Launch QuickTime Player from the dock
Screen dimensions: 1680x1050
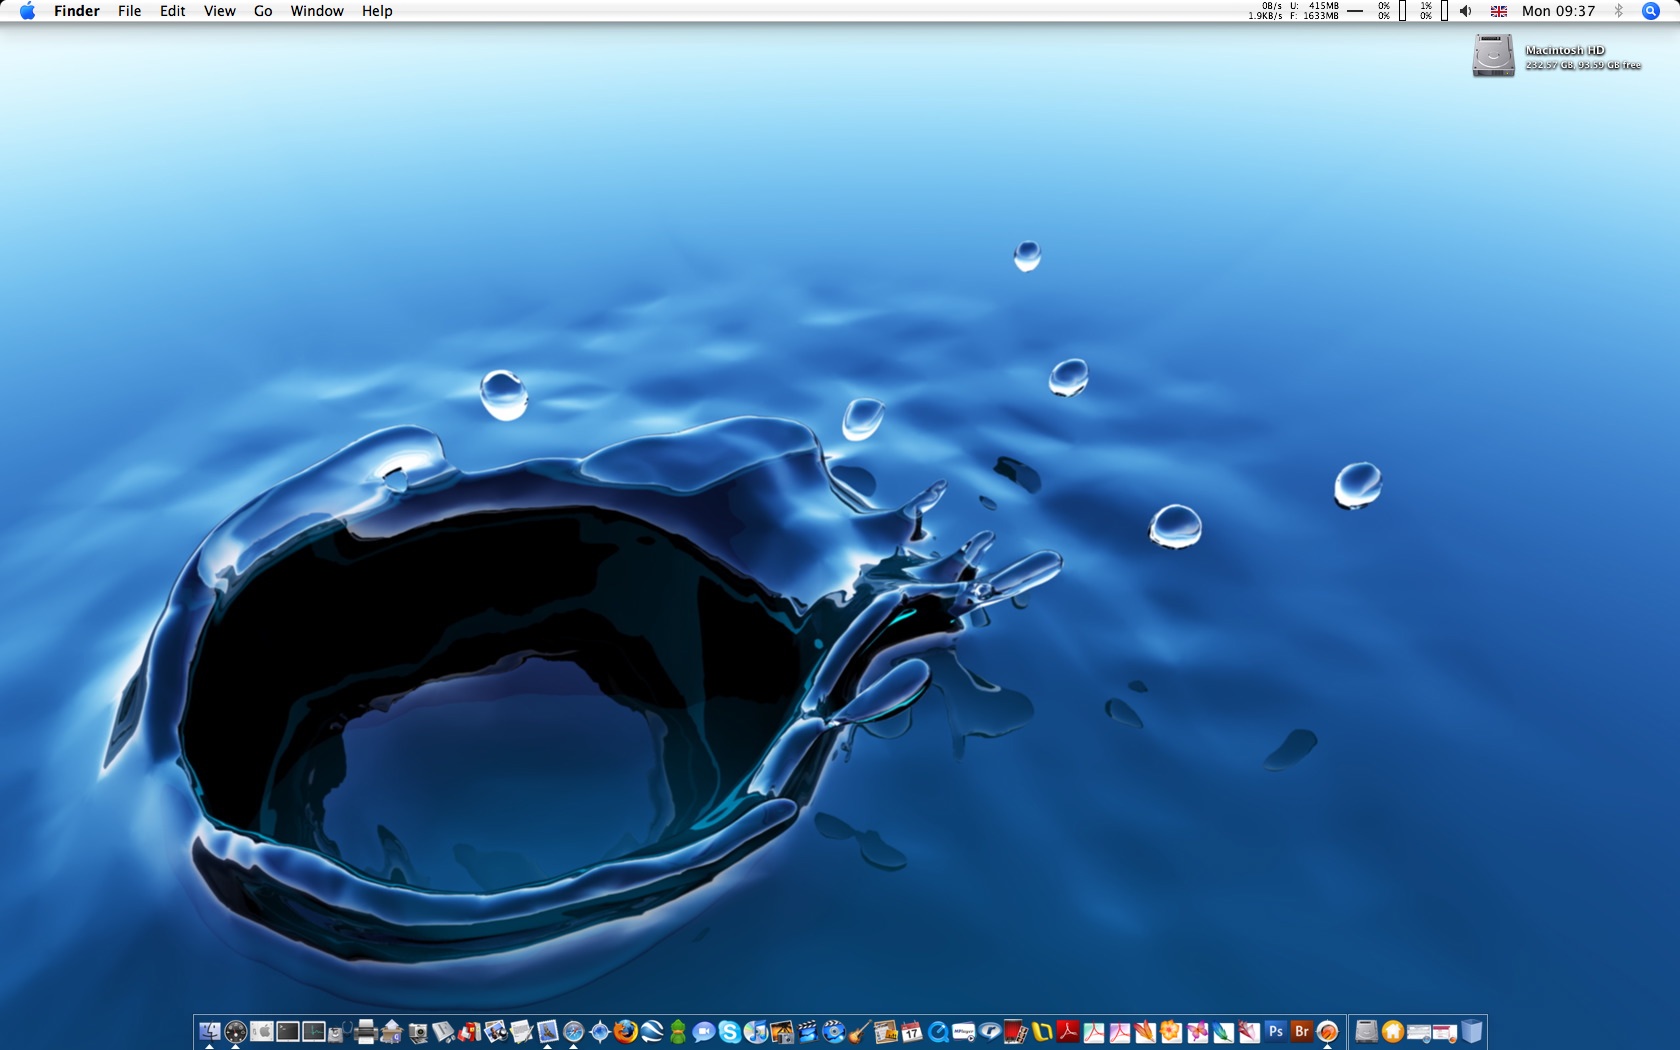point(937,1031)
